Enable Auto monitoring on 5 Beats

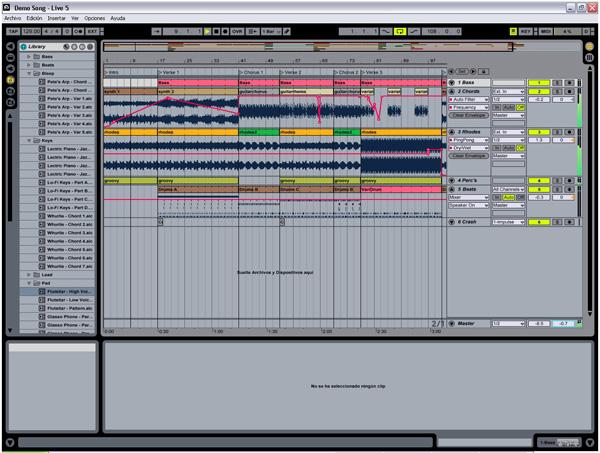coord(509,197)
